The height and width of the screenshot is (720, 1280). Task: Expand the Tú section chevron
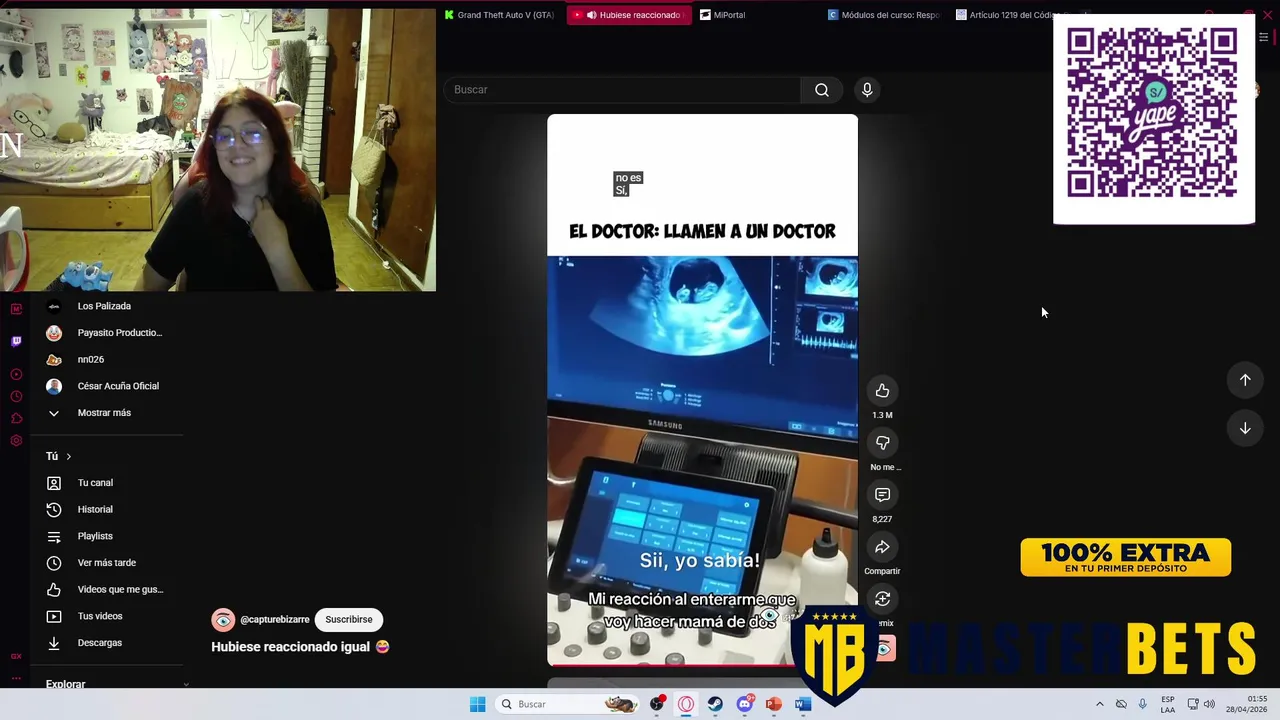(68, 457)
